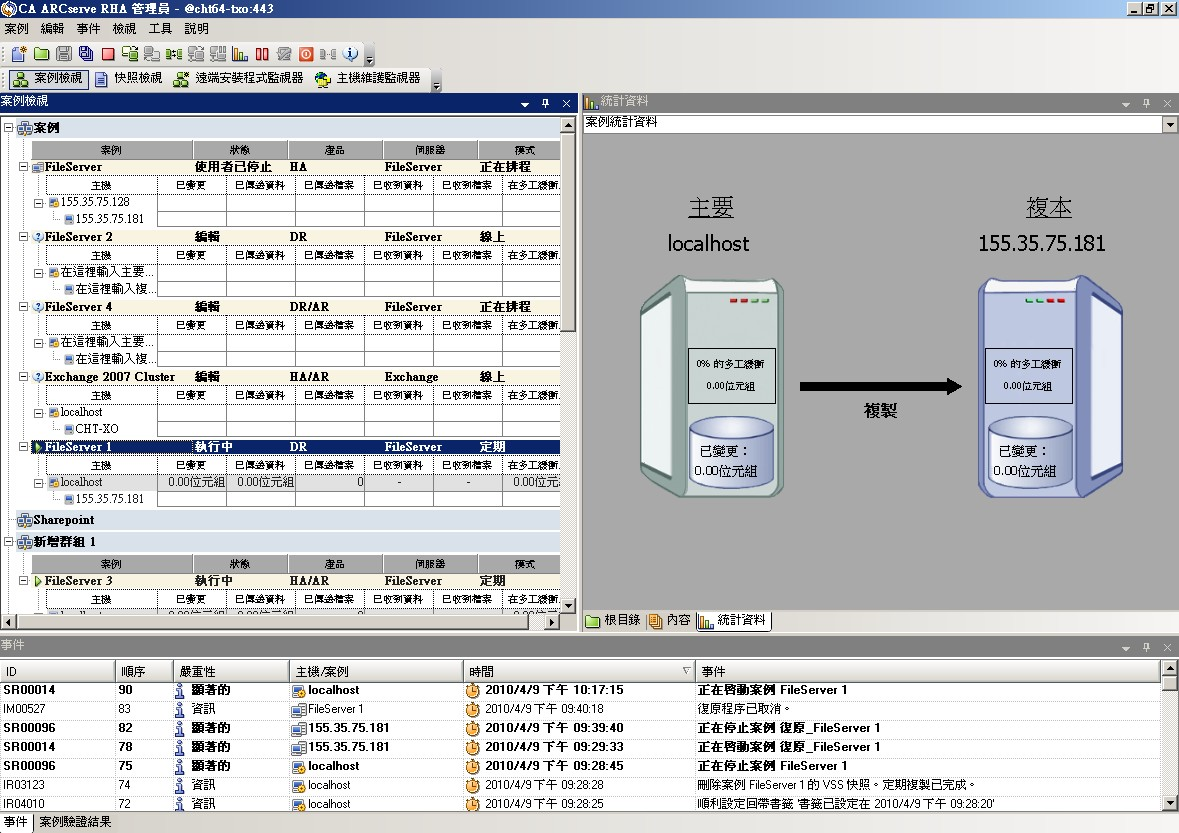Open the 案例統計資料 dropdown

point(1169,123)
